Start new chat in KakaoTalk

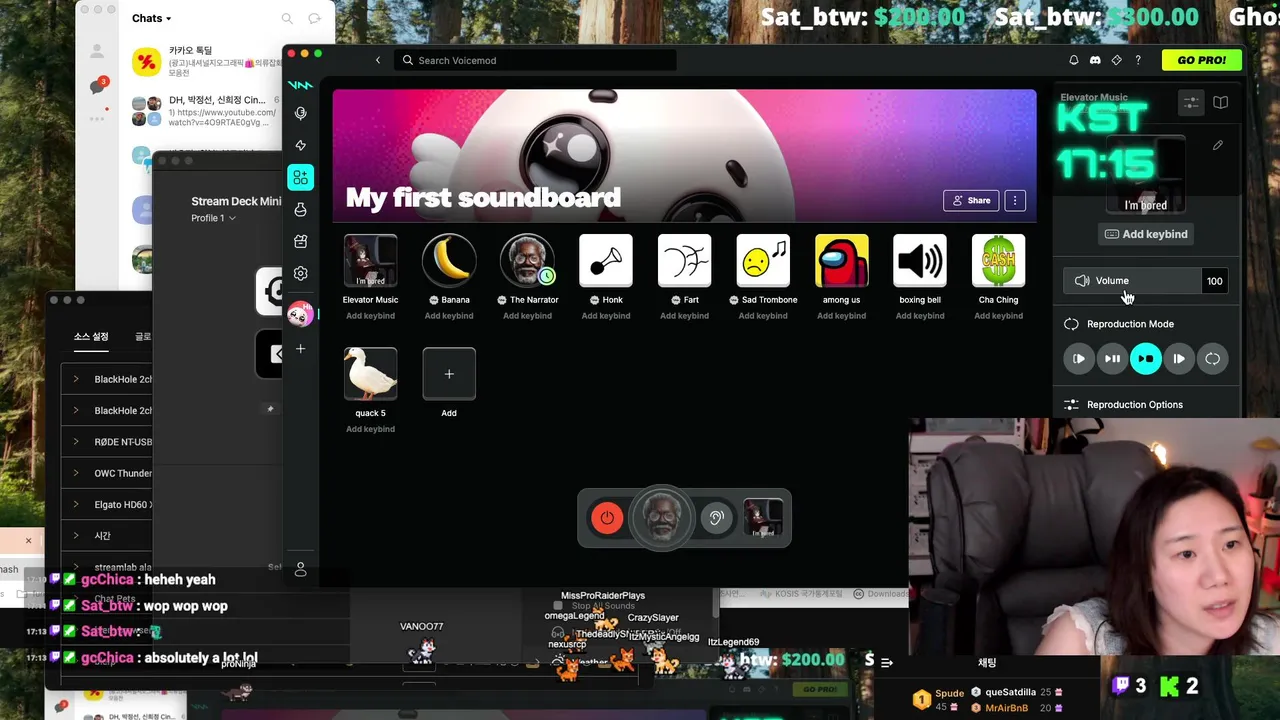click(314, 18)
